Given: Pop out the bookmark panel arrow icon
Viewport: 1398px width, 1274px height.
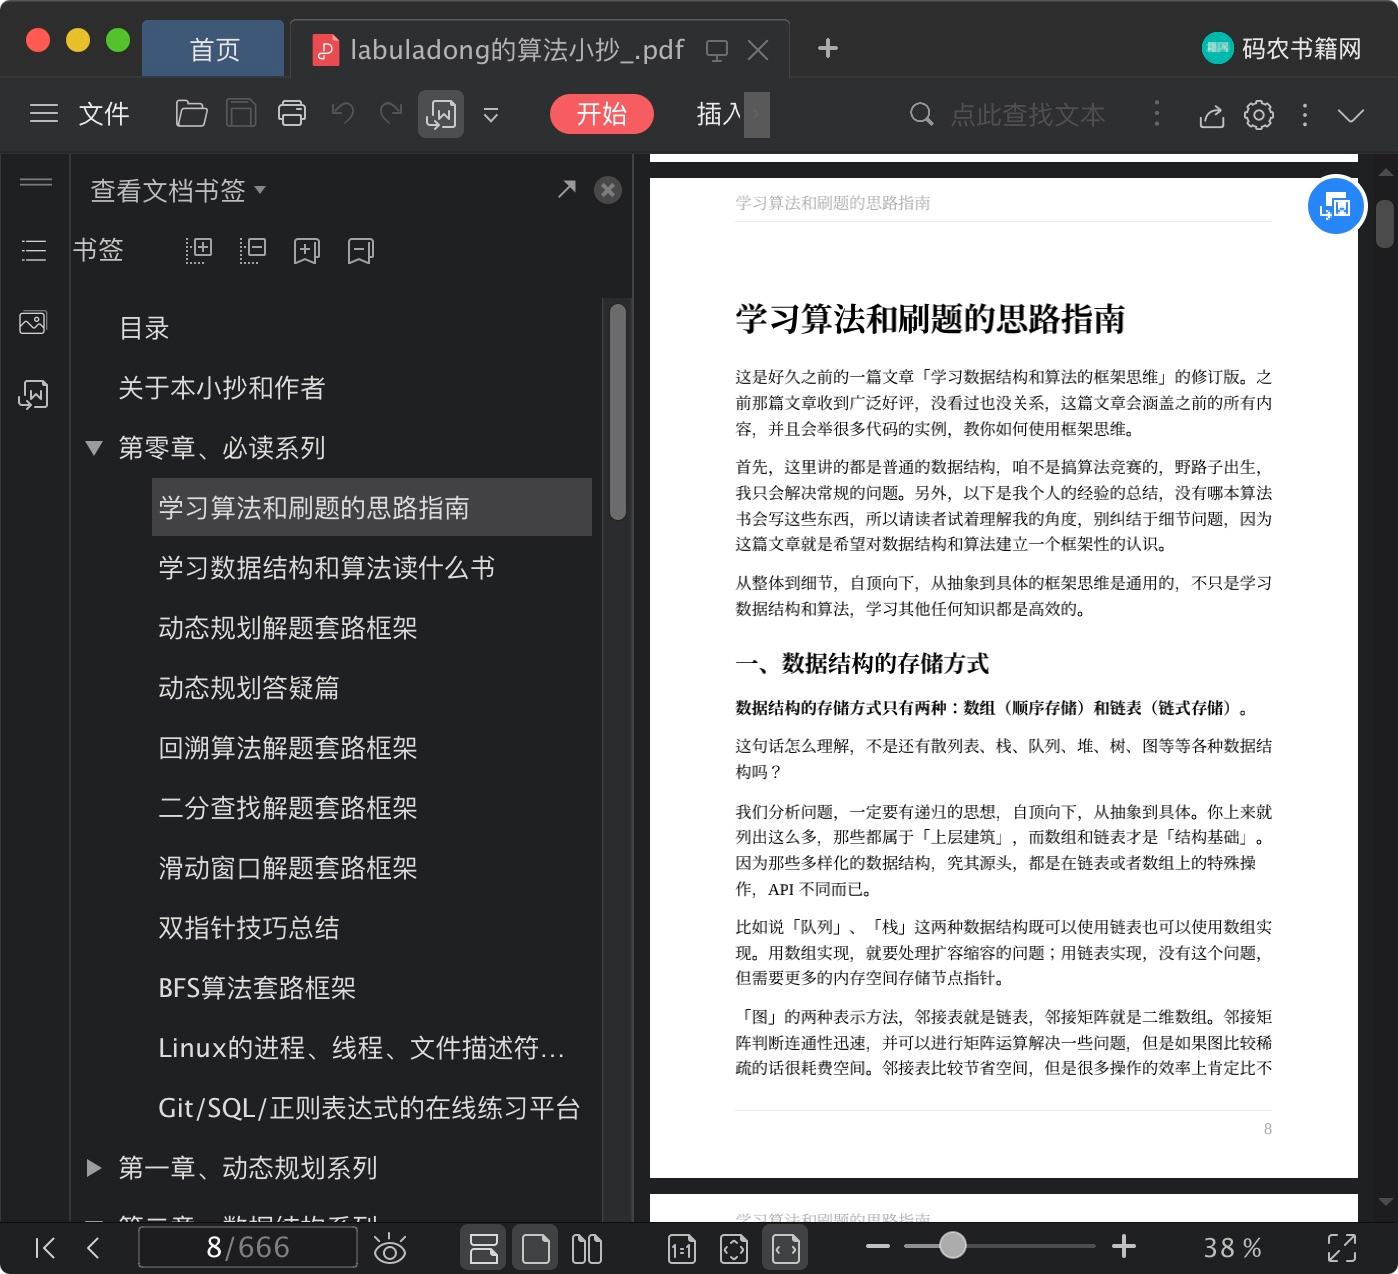Looking at the screenshot, I should 567,189.
